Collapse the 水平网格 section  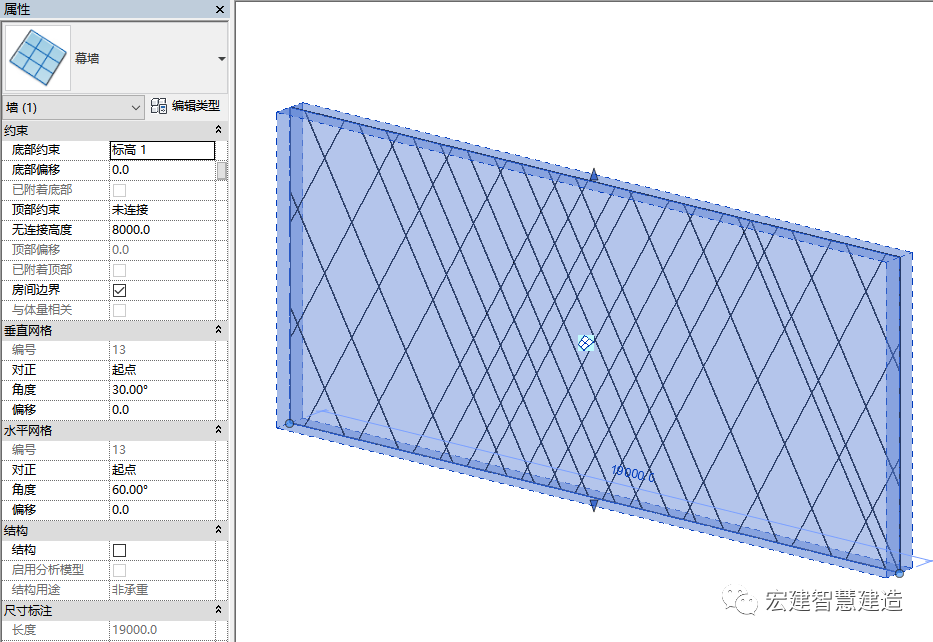pos(218,430)
